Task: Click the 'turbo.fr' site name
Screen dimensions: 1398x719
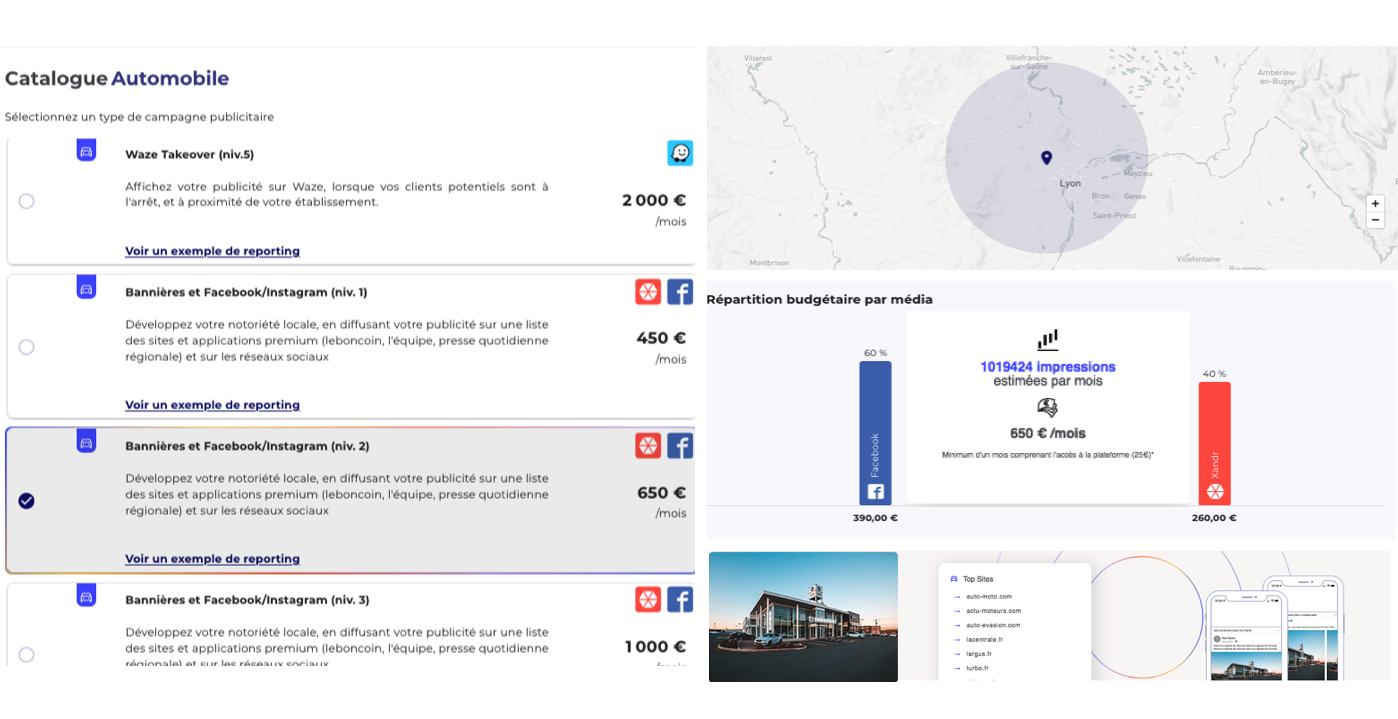Action: [977, 668]
